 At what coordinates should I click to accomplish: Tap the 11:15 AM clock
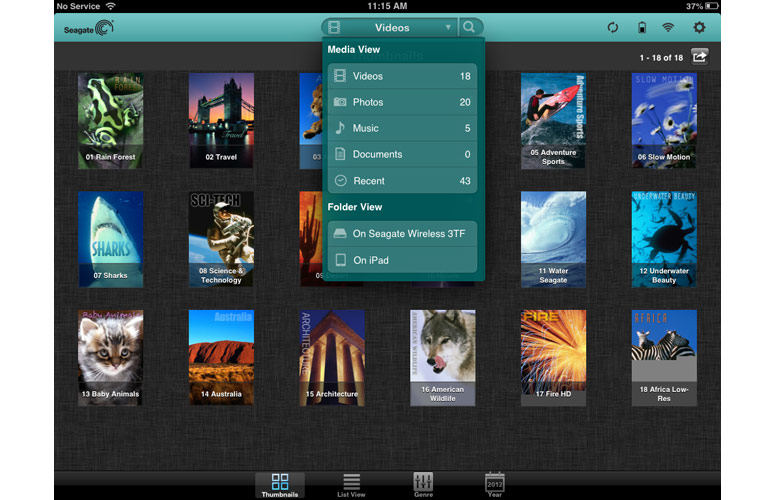tap(387, 6)
